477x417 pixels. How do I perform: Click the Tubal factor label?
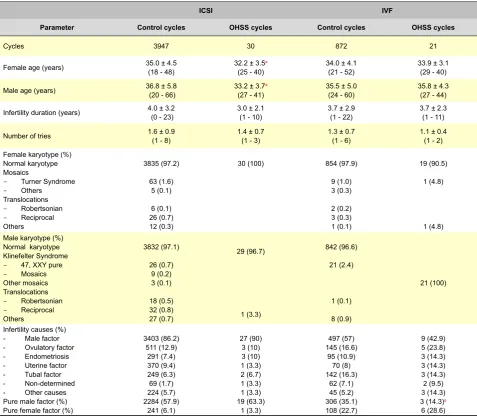click(43, 375)
